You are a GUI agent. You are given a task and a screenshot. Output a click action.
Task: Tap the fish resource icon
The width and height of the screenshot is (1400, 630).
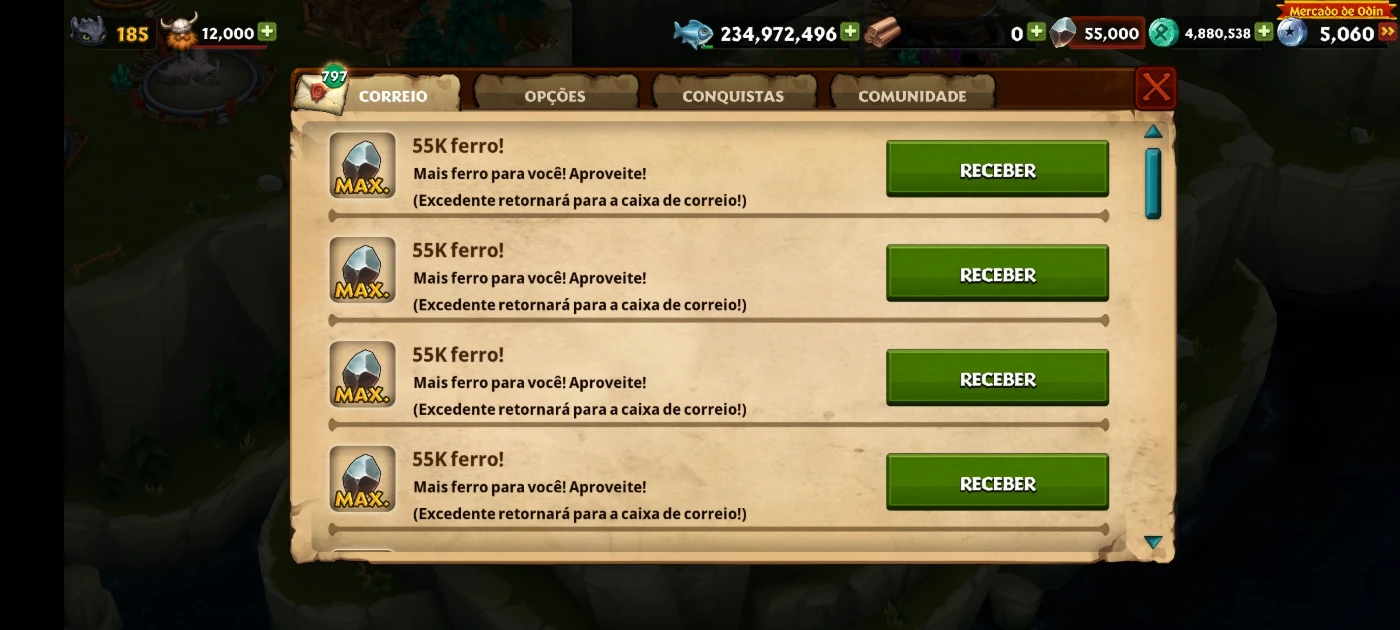point(693,33)
